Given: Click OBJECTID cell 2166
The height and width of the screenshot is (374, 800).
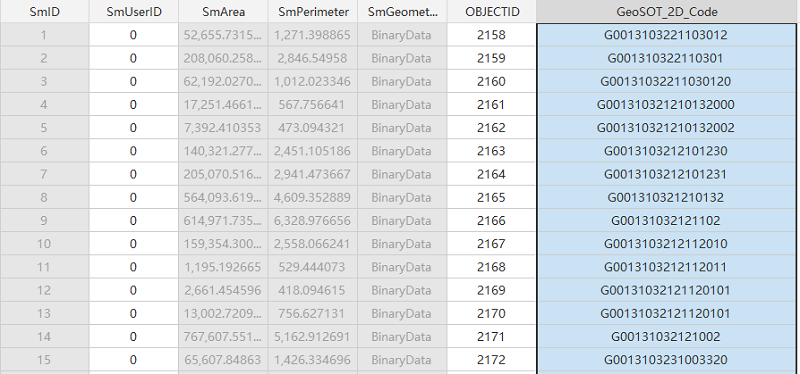Looking at the screenshot, I should click(492, 220).
